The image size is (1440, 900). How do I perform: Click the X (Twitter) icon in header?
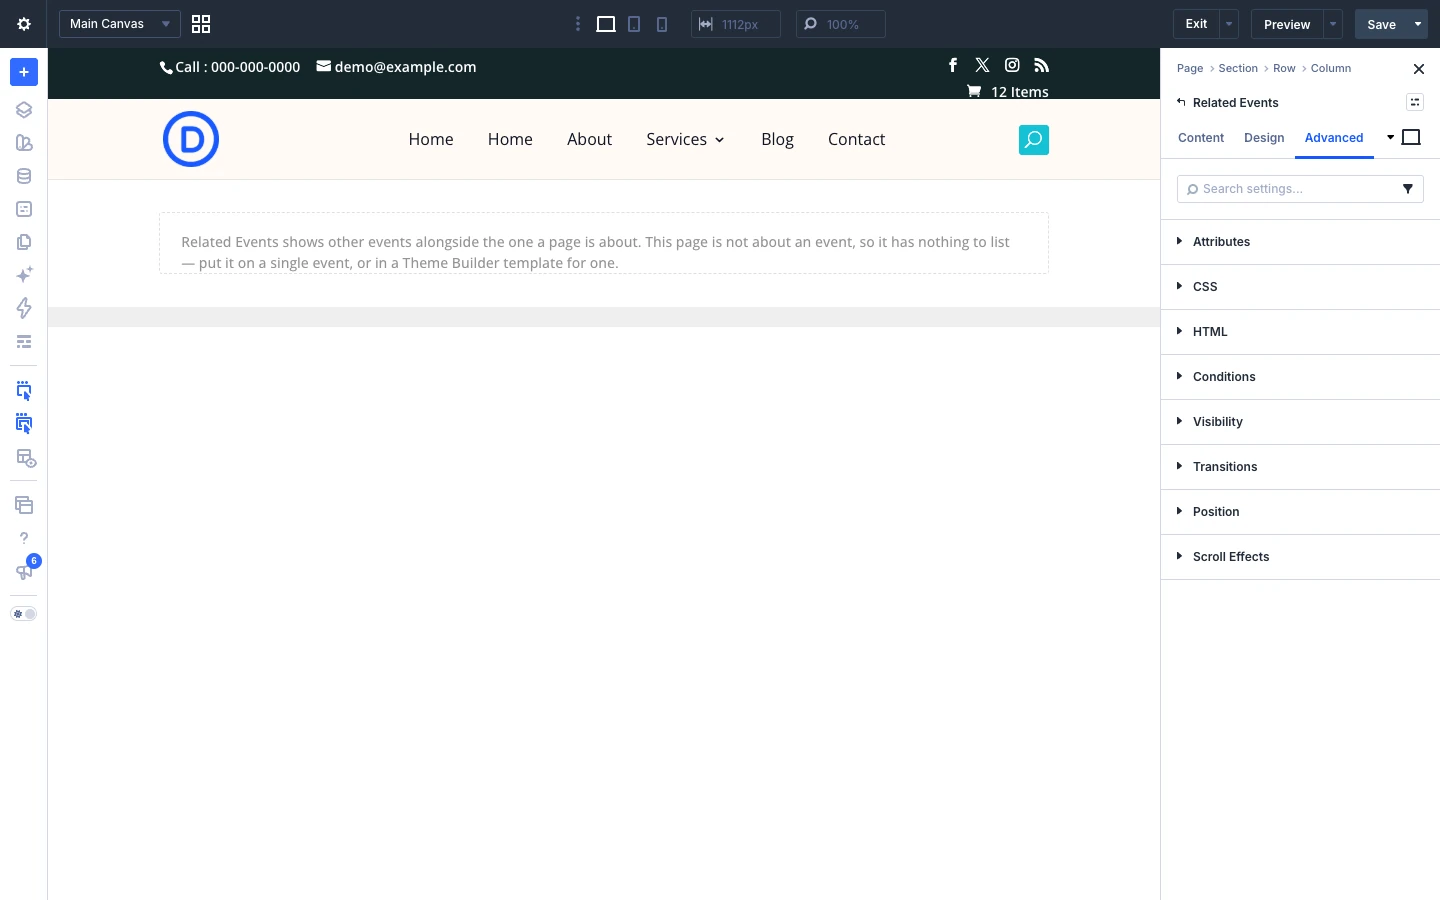[983, 65]
